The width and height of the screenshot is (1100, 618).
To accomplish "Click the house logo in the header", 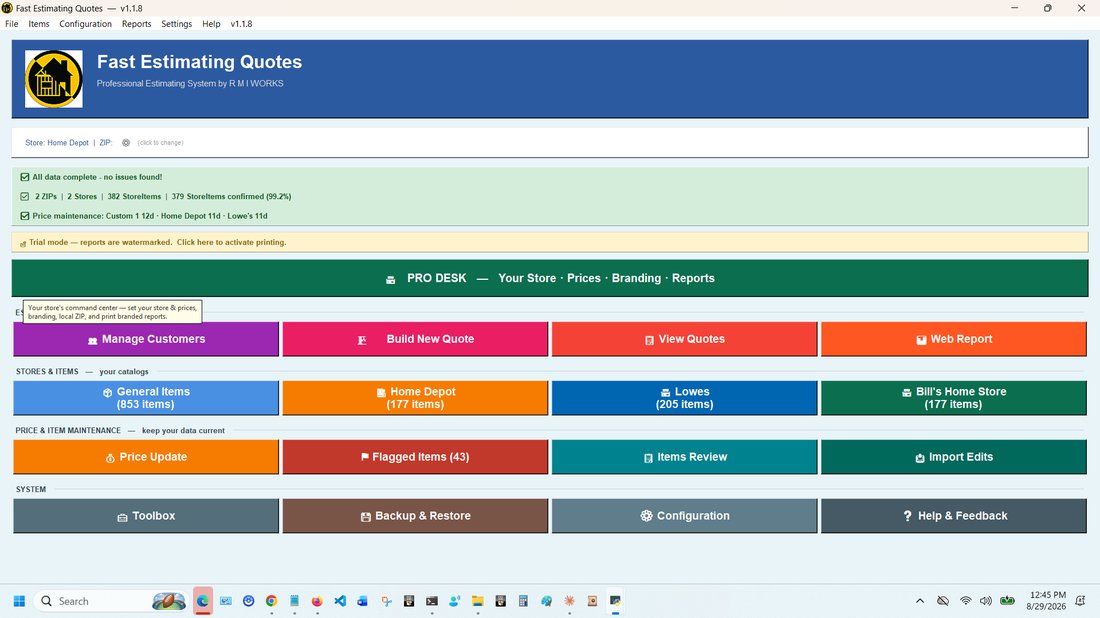I will coord(54,79).
